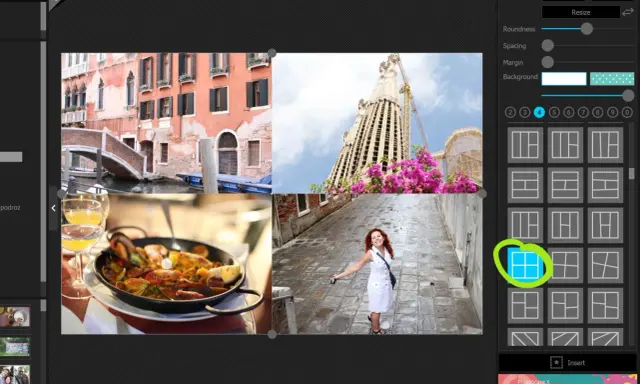Select the paella pan photo cell

[x=167, y=264]
